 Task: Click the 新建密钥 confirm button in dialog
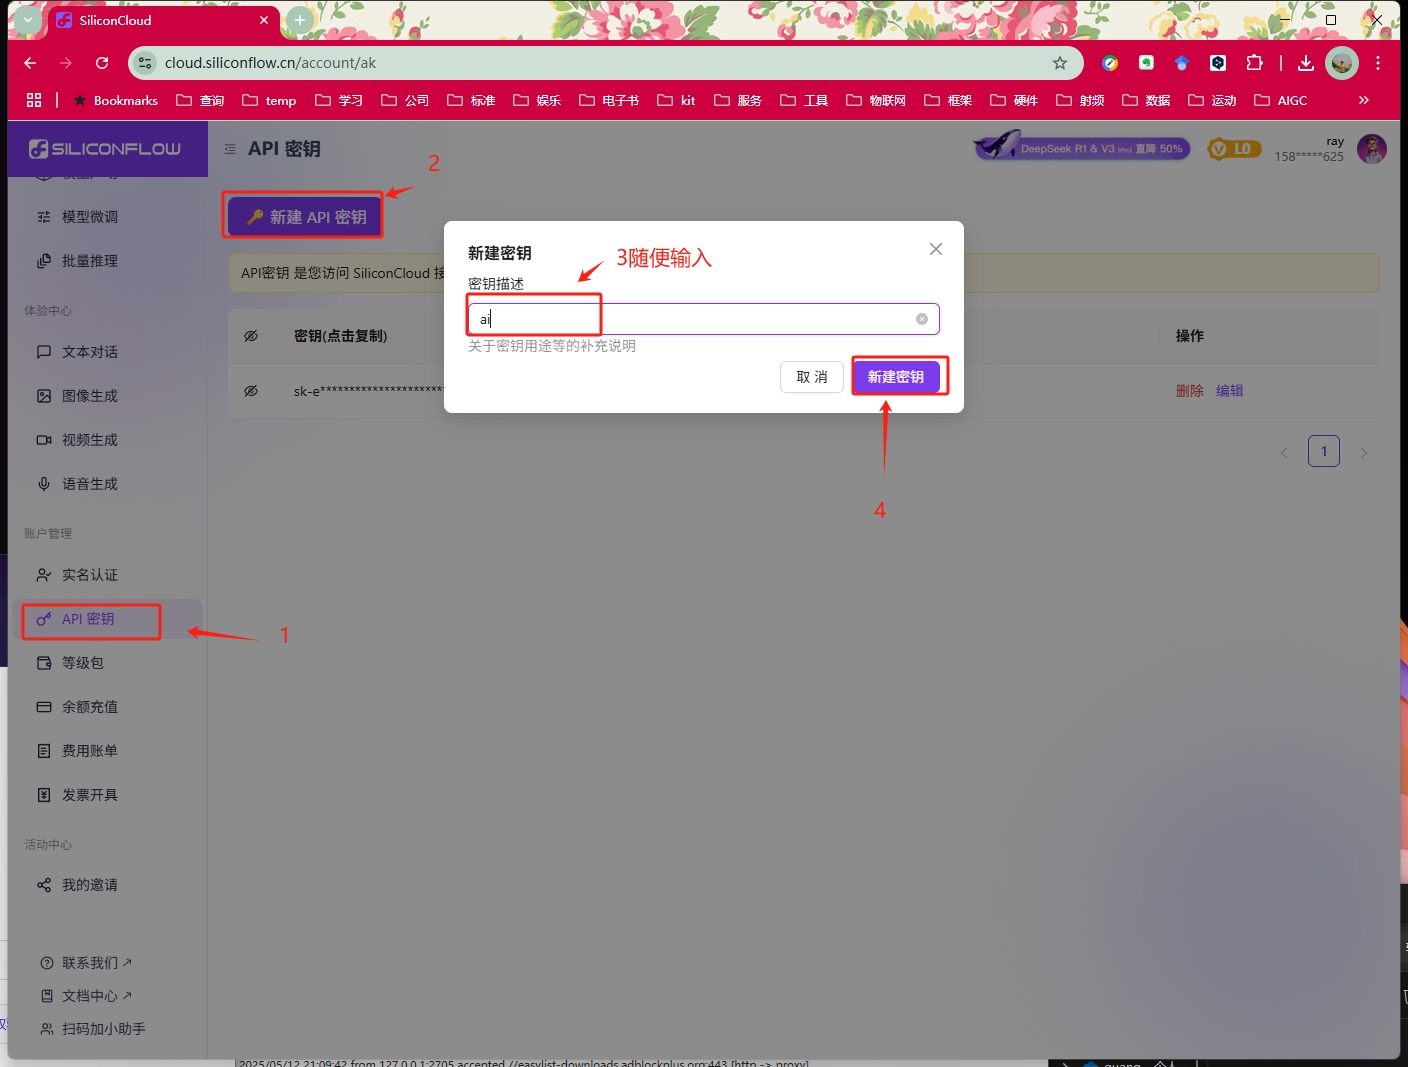click(896, 377)
